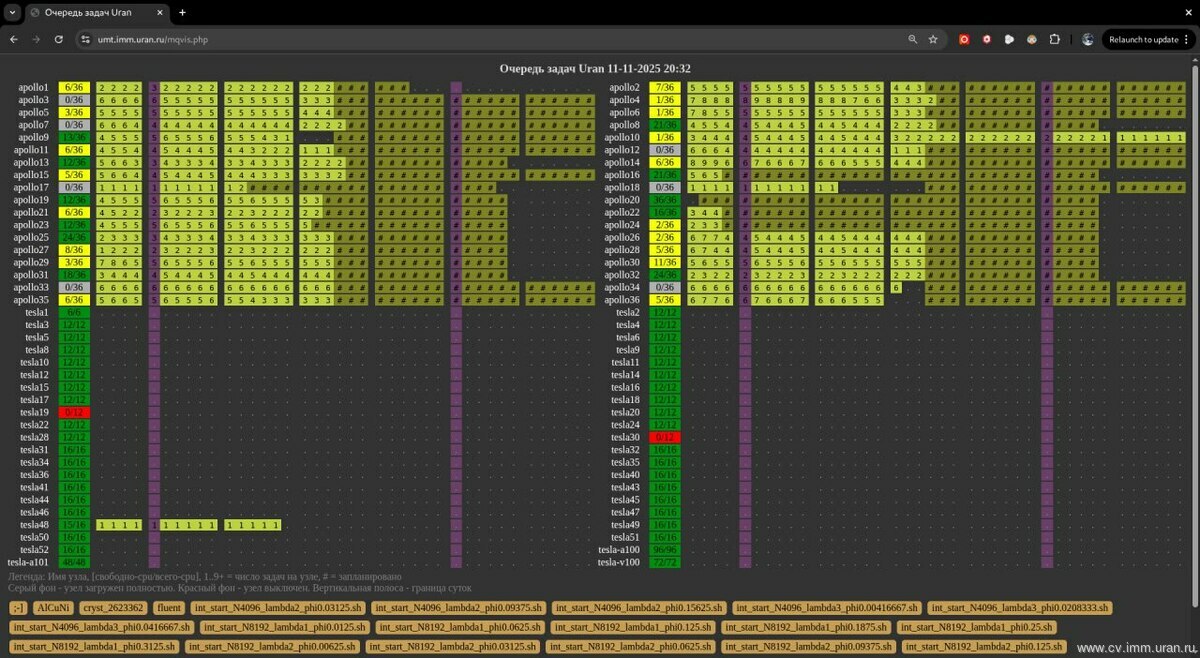Image resolution: width=1200 pixels, height=658 pixels.
Task: Click the Relaunch to update button
Action: point(1143,39)
